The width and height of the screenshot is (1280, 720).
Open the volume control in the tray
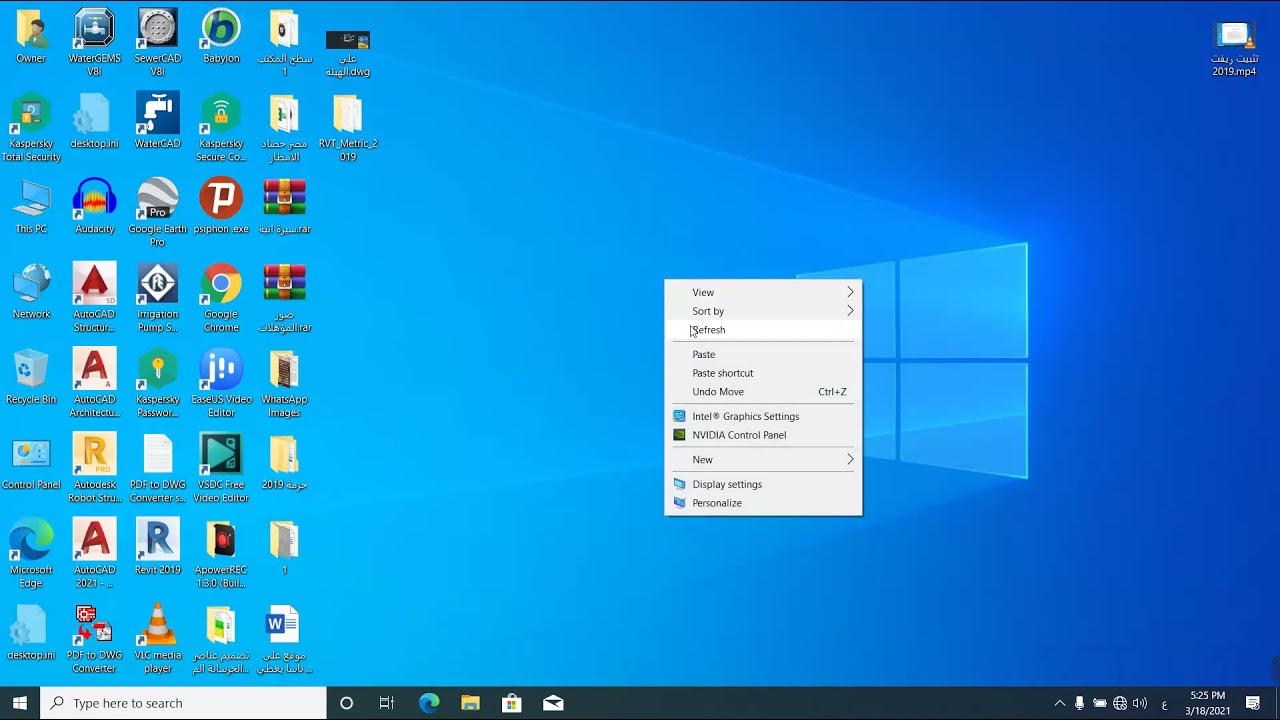[1140, 703]
